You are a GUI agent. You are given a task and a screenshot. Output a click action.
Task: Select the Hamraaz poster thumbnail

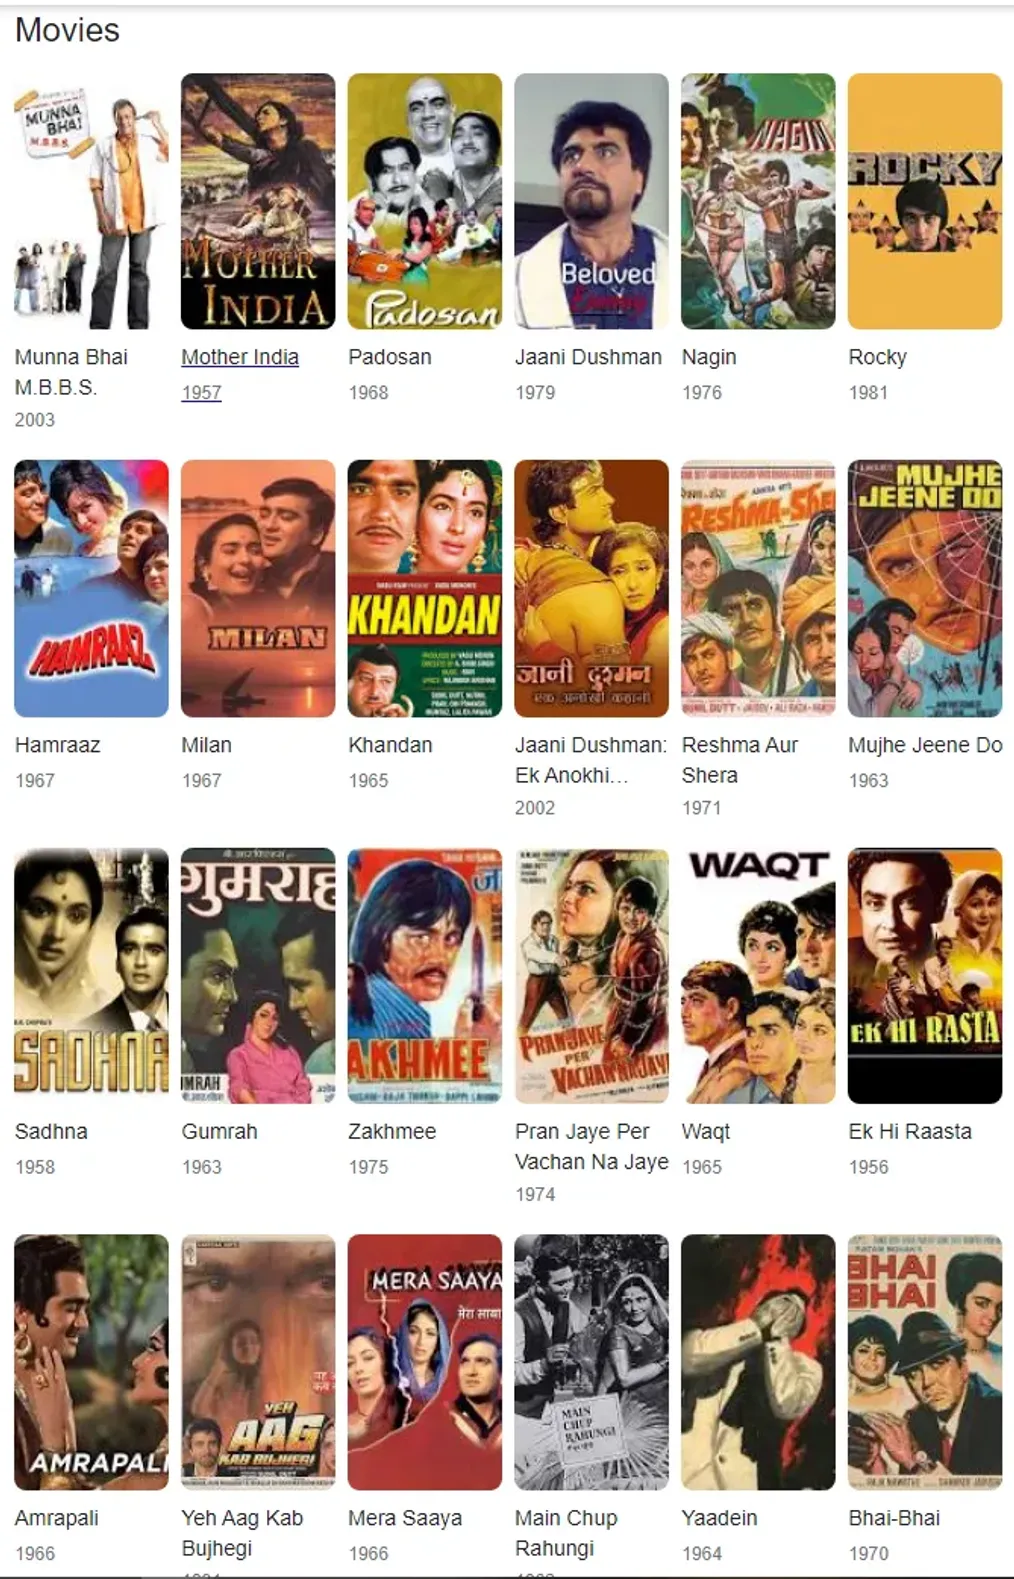91,588
